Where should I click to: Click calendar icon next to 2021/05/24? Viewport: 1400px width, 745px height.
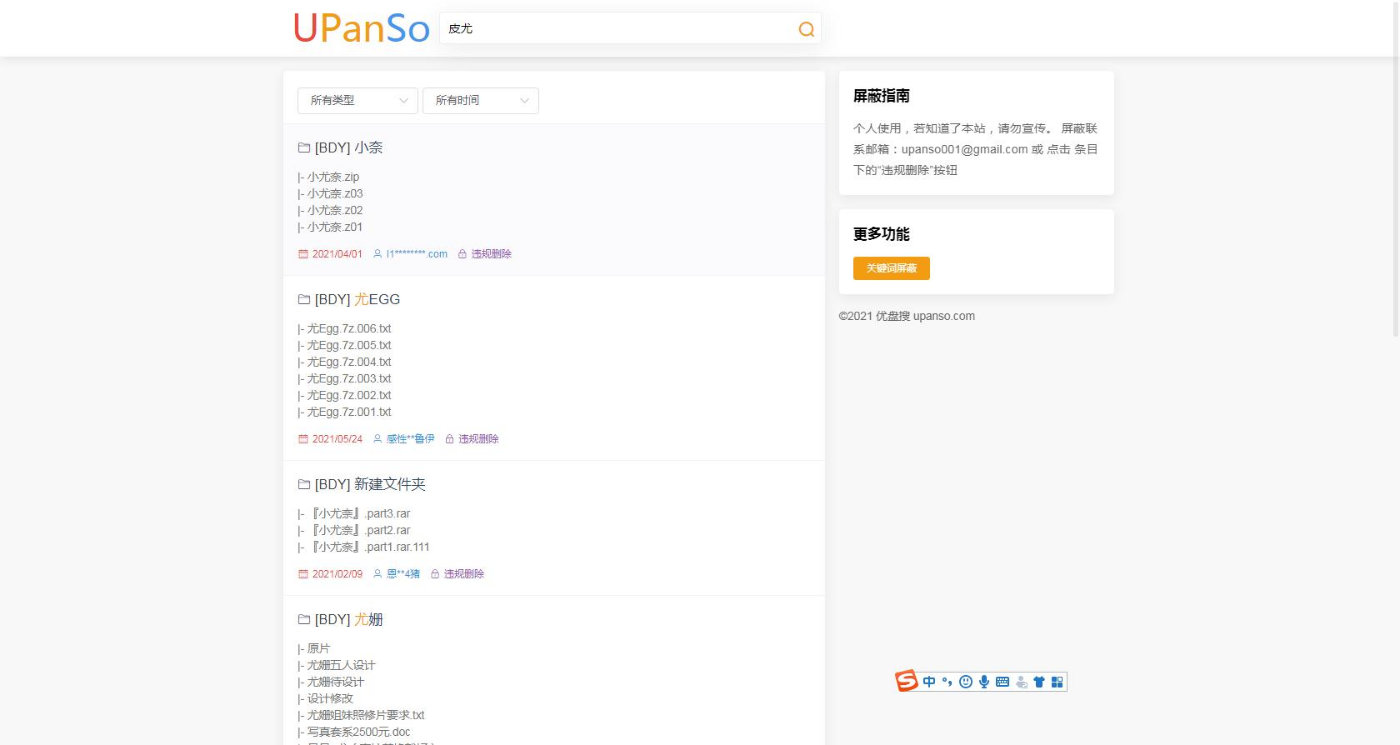click(x=303, y=439)
